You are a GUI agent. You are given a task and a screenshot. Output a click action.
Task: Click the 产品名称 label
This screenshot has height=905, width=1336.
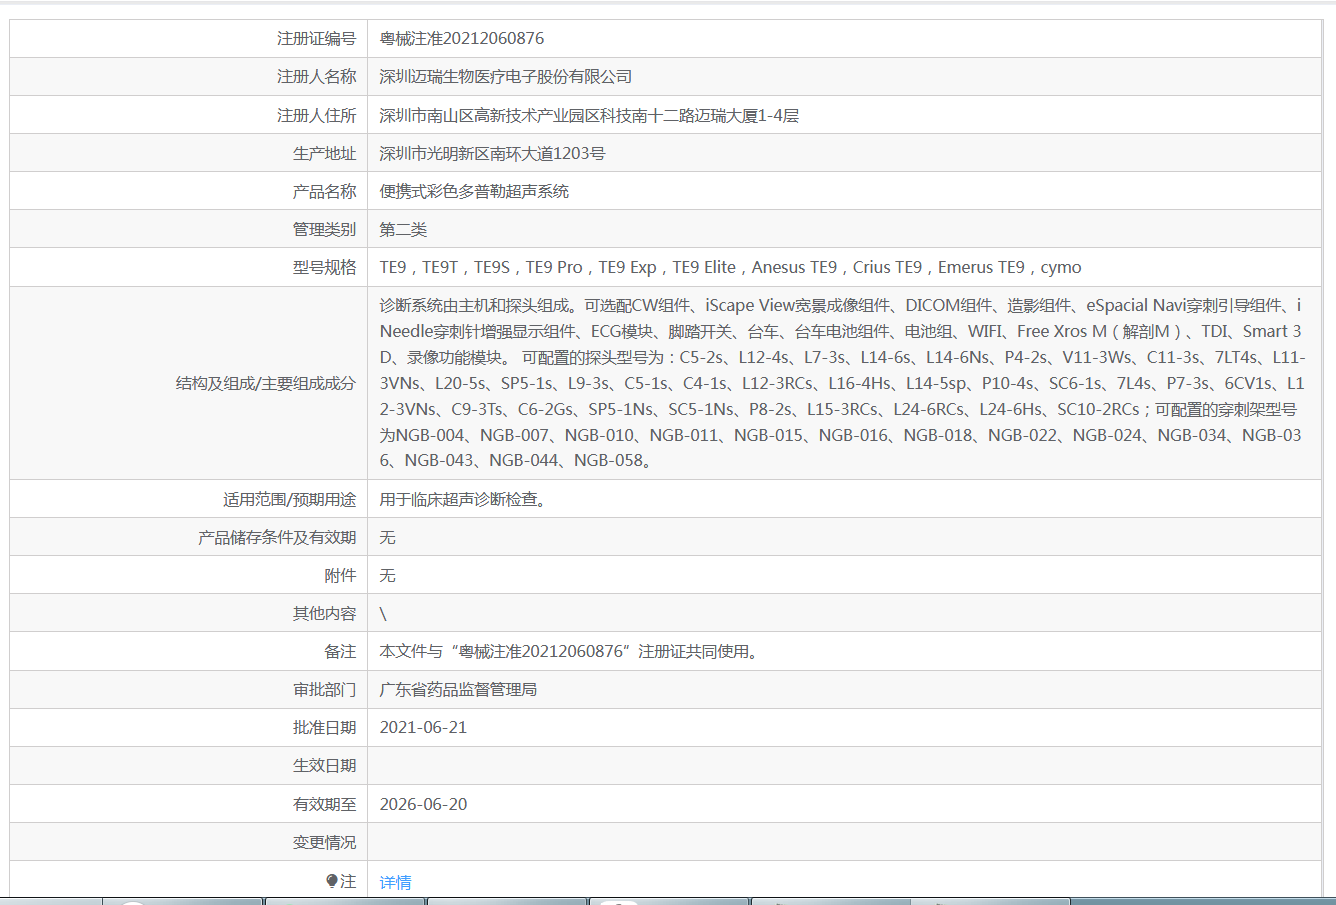[324, 191]
